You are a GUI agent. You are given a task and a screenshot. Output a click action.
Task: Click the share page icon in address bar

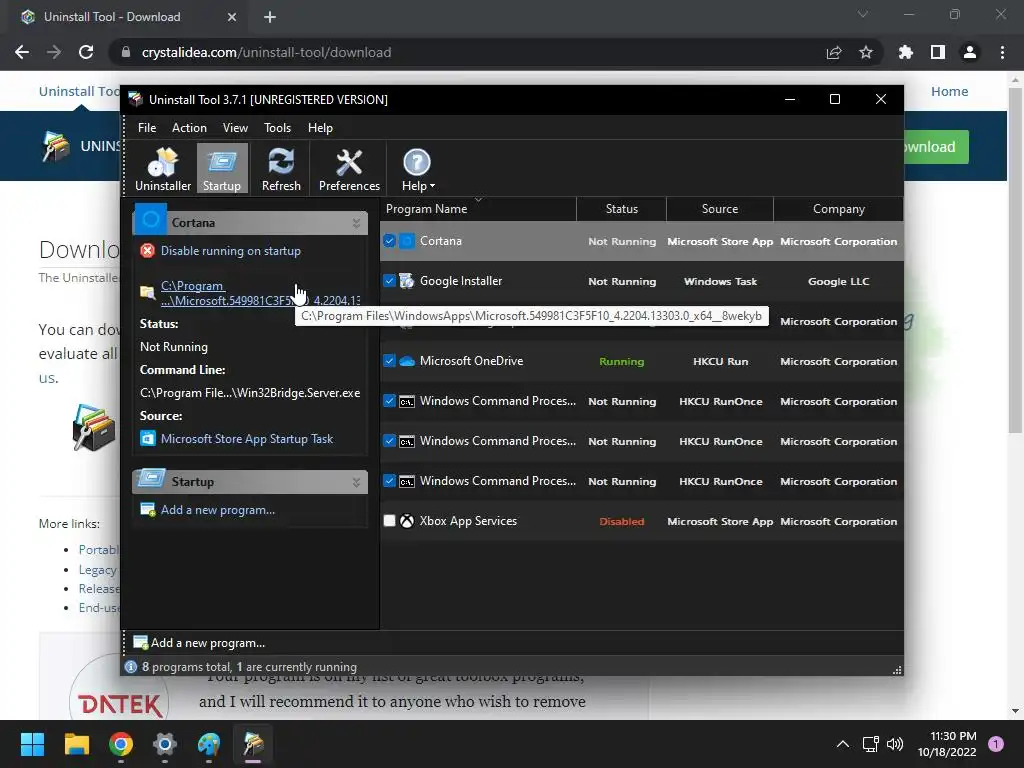(x=834, y=52)
